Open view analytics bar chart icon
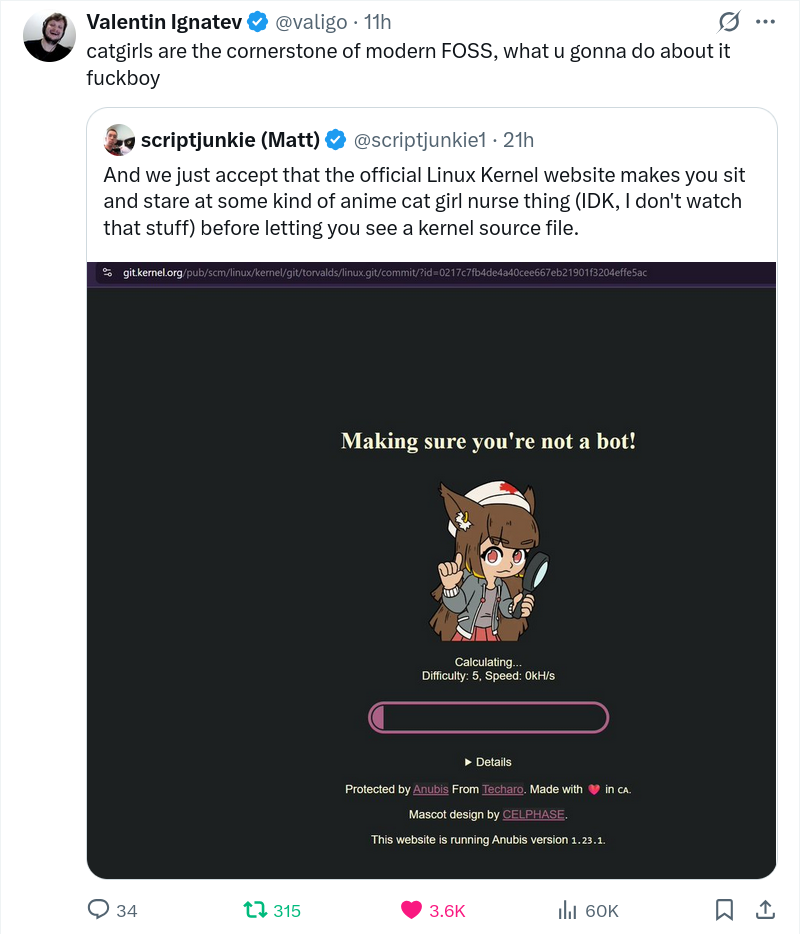808x934 pixels. pos(568,910)
